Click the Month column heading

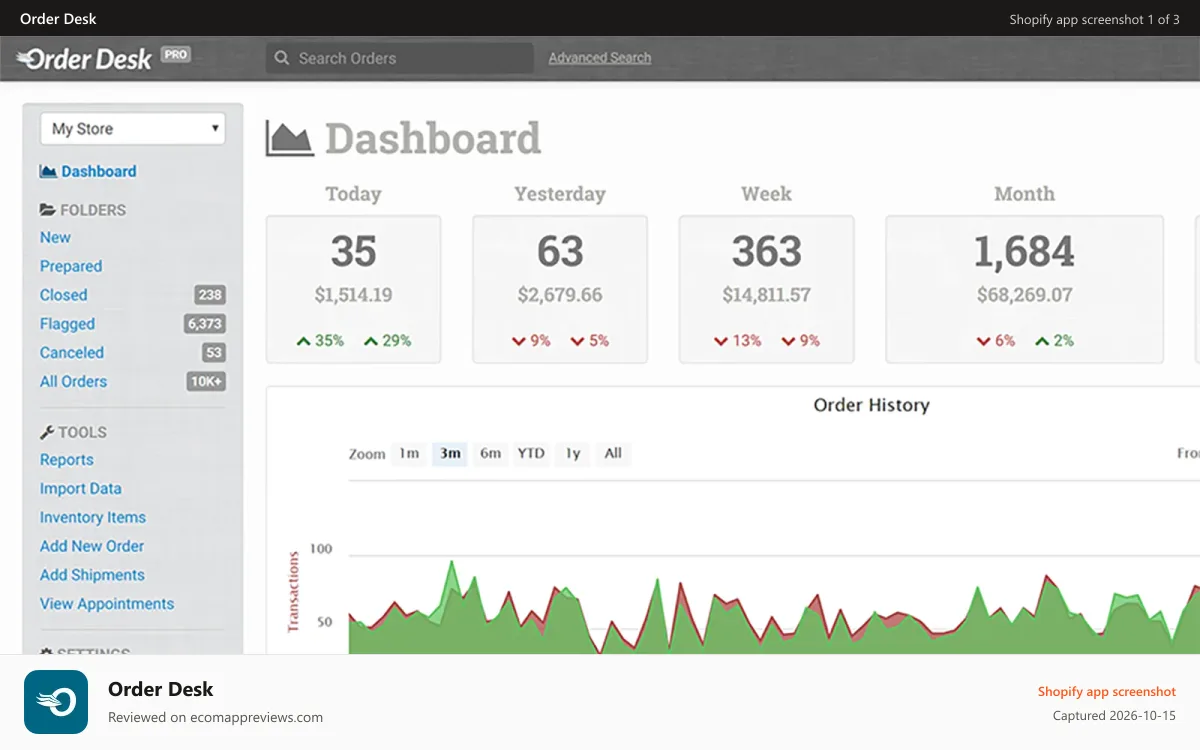click(1025, 194)
